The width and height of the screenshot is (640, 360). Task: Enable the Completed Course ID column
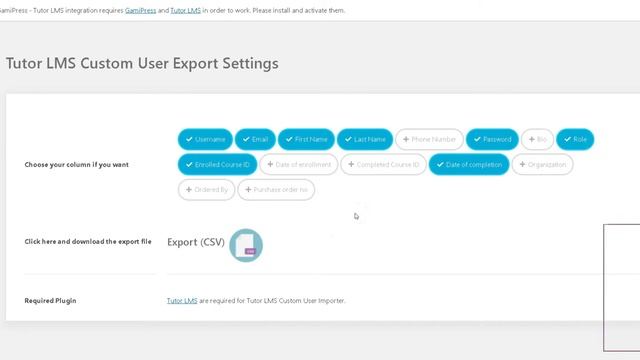tap(383, 164)
